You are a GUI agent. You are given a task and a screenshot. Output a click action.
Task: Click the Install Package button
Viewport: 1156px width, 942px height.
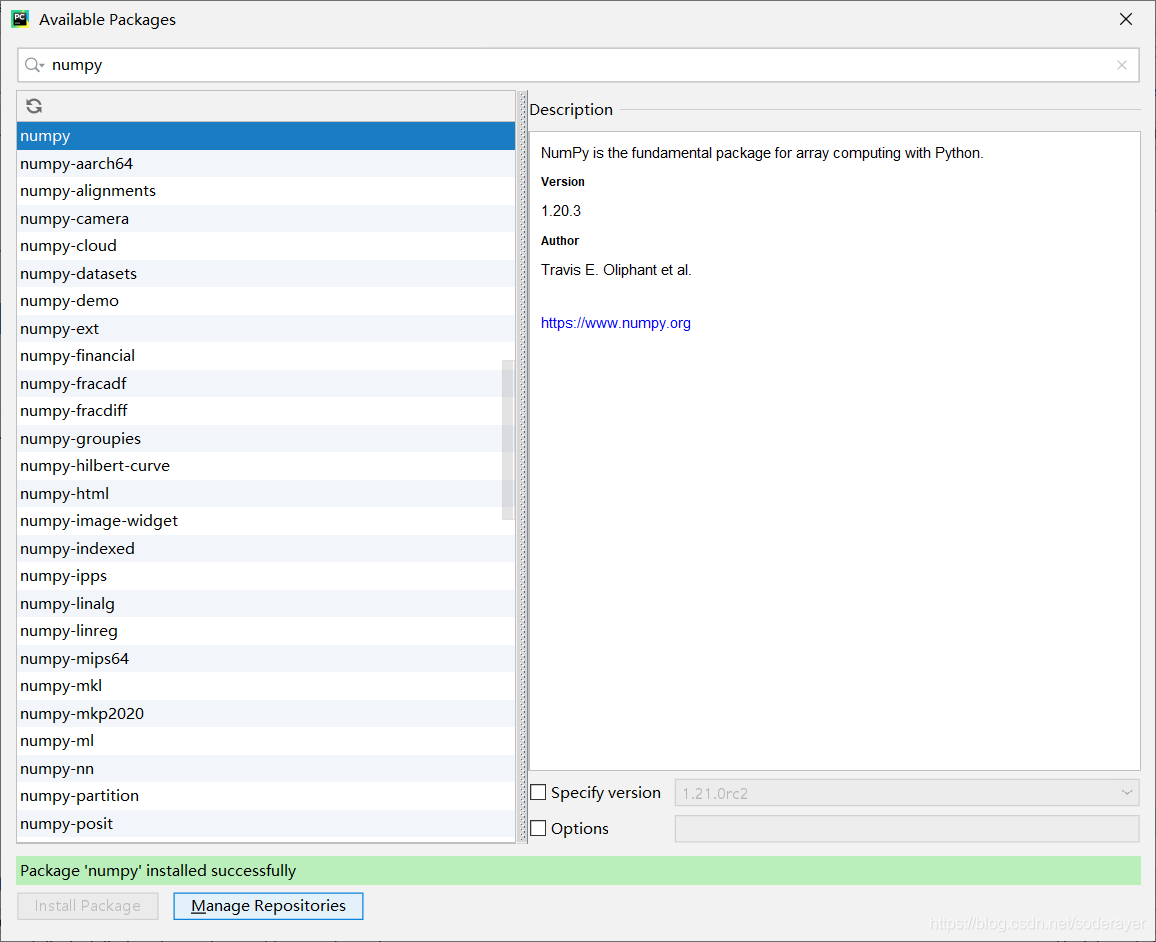(x=88, y=906)
